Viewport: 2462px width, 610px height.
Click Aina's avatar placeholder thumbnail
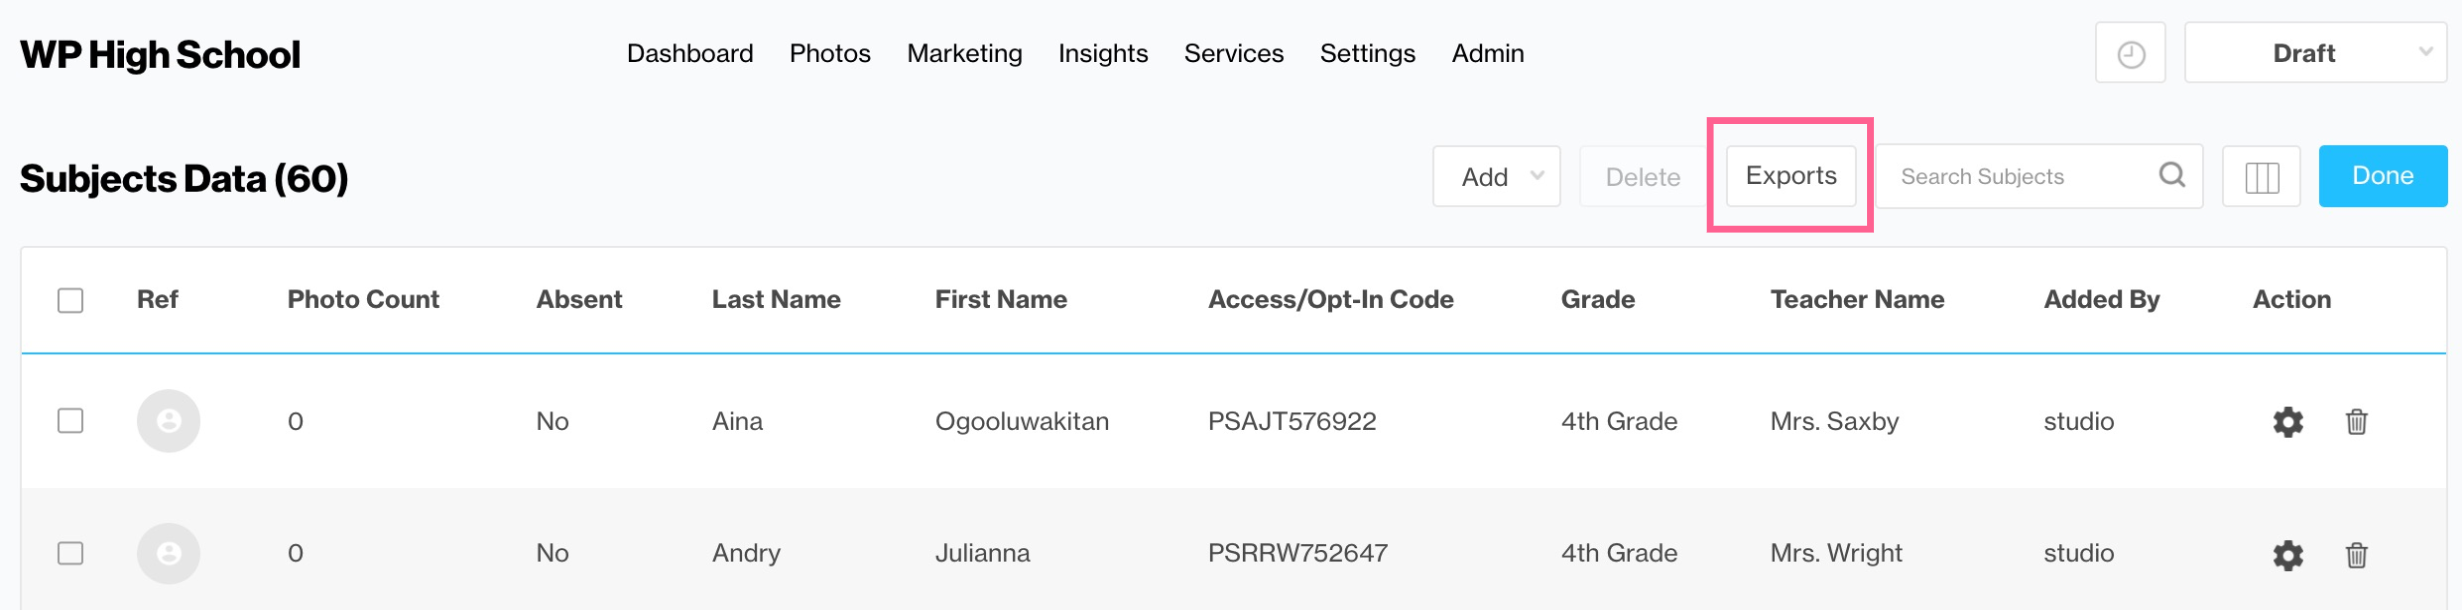click(x=168, y=421)
